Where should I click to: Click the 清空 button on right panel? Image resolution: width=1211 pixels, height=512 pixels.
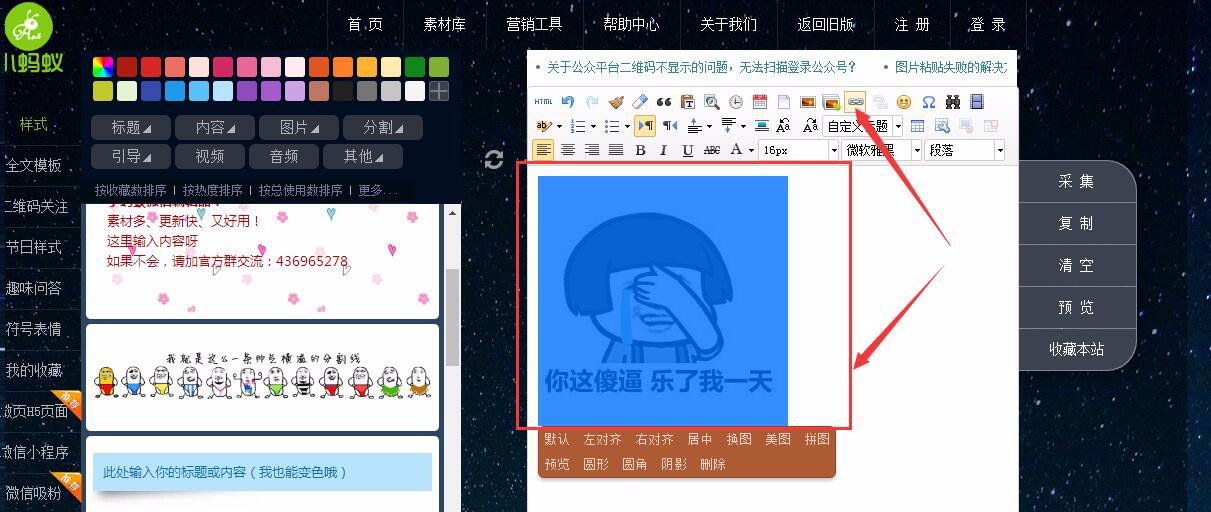(x=1076, y=266)
